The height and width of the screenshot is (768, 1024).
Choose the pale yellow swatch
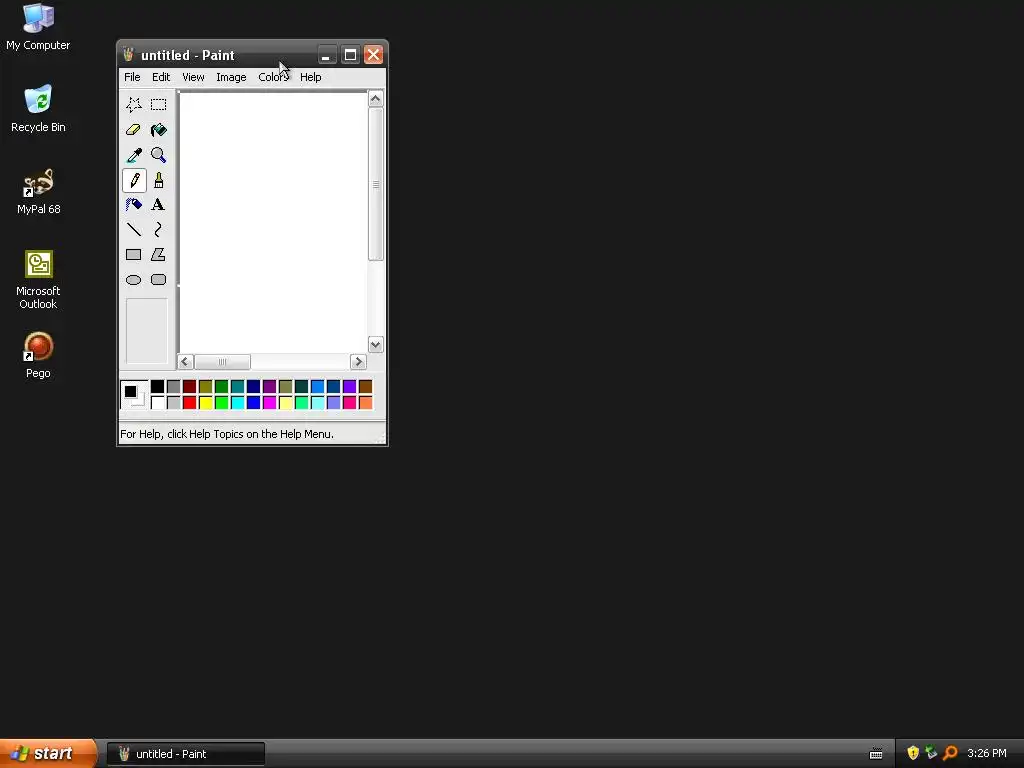tap(285, 402)
